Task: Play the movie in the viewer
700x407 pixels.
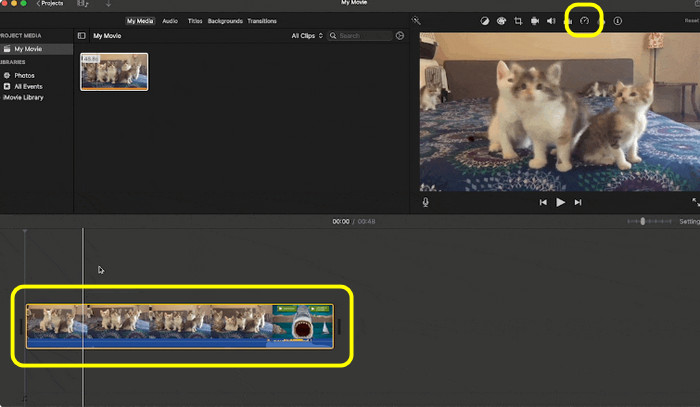Action: pos(560,202)
